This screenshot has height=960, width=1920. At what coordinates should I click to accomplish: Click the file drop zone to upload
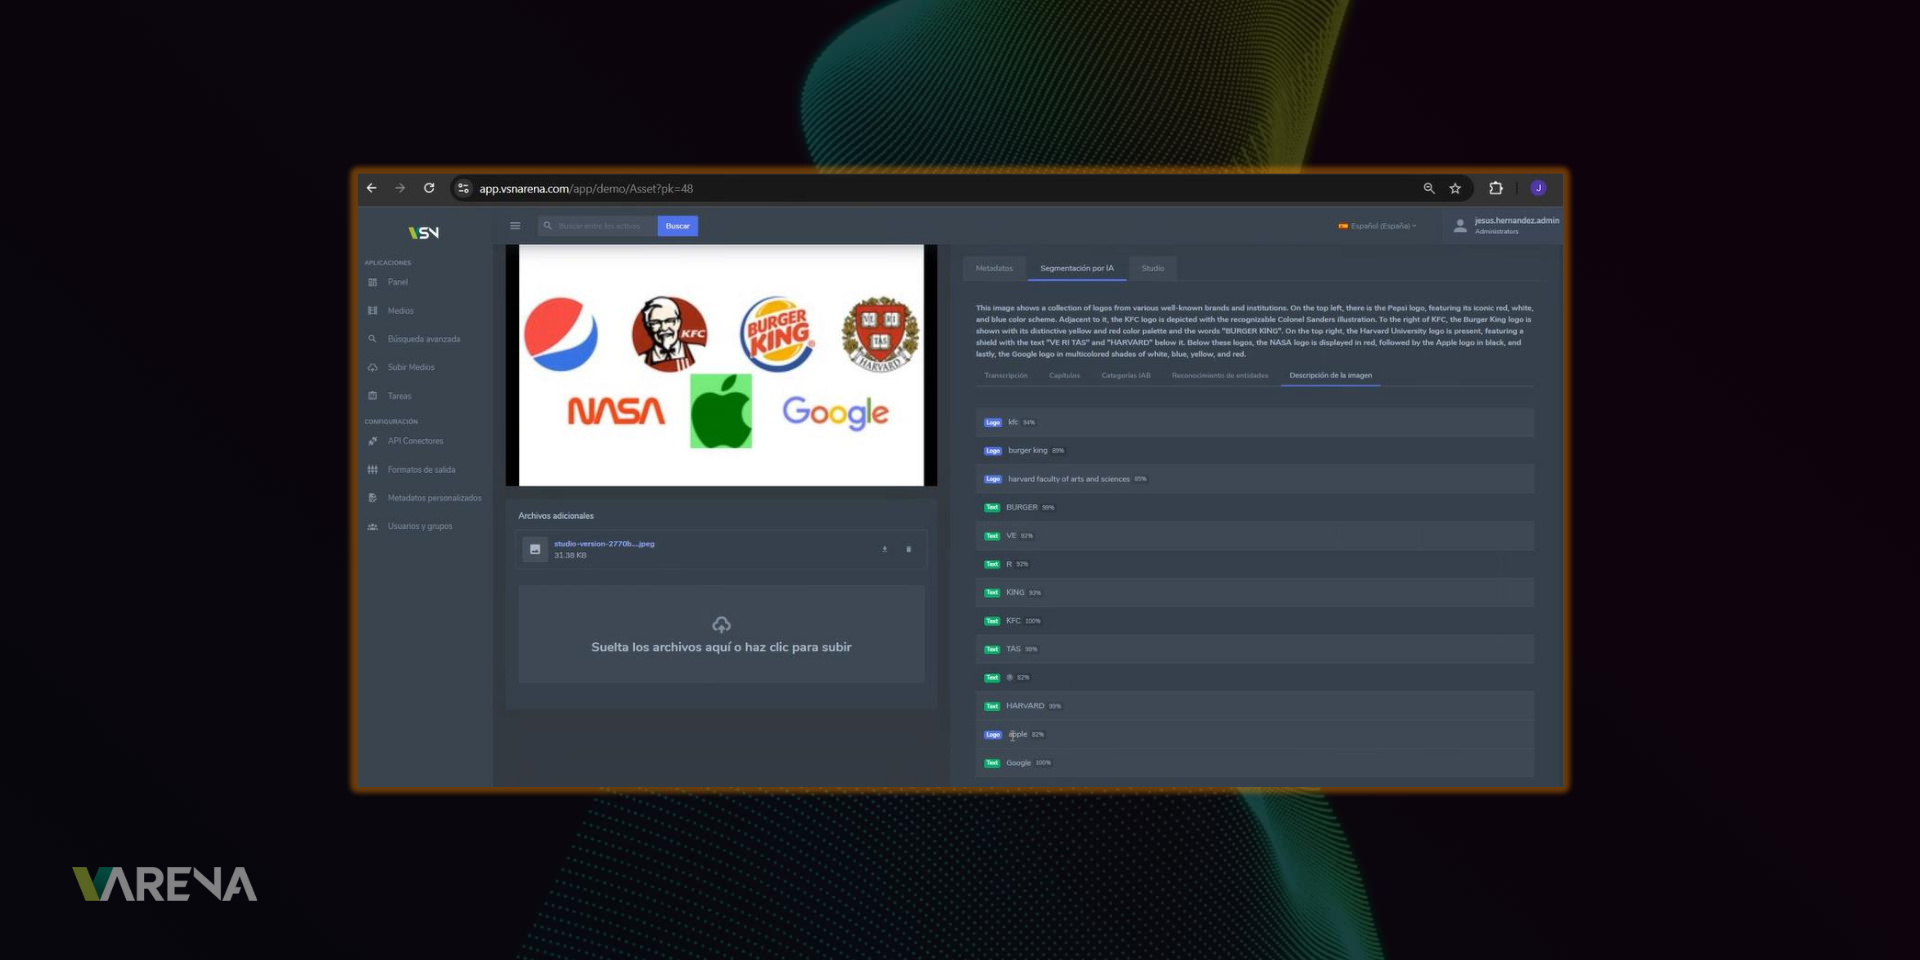pos(721,635)
